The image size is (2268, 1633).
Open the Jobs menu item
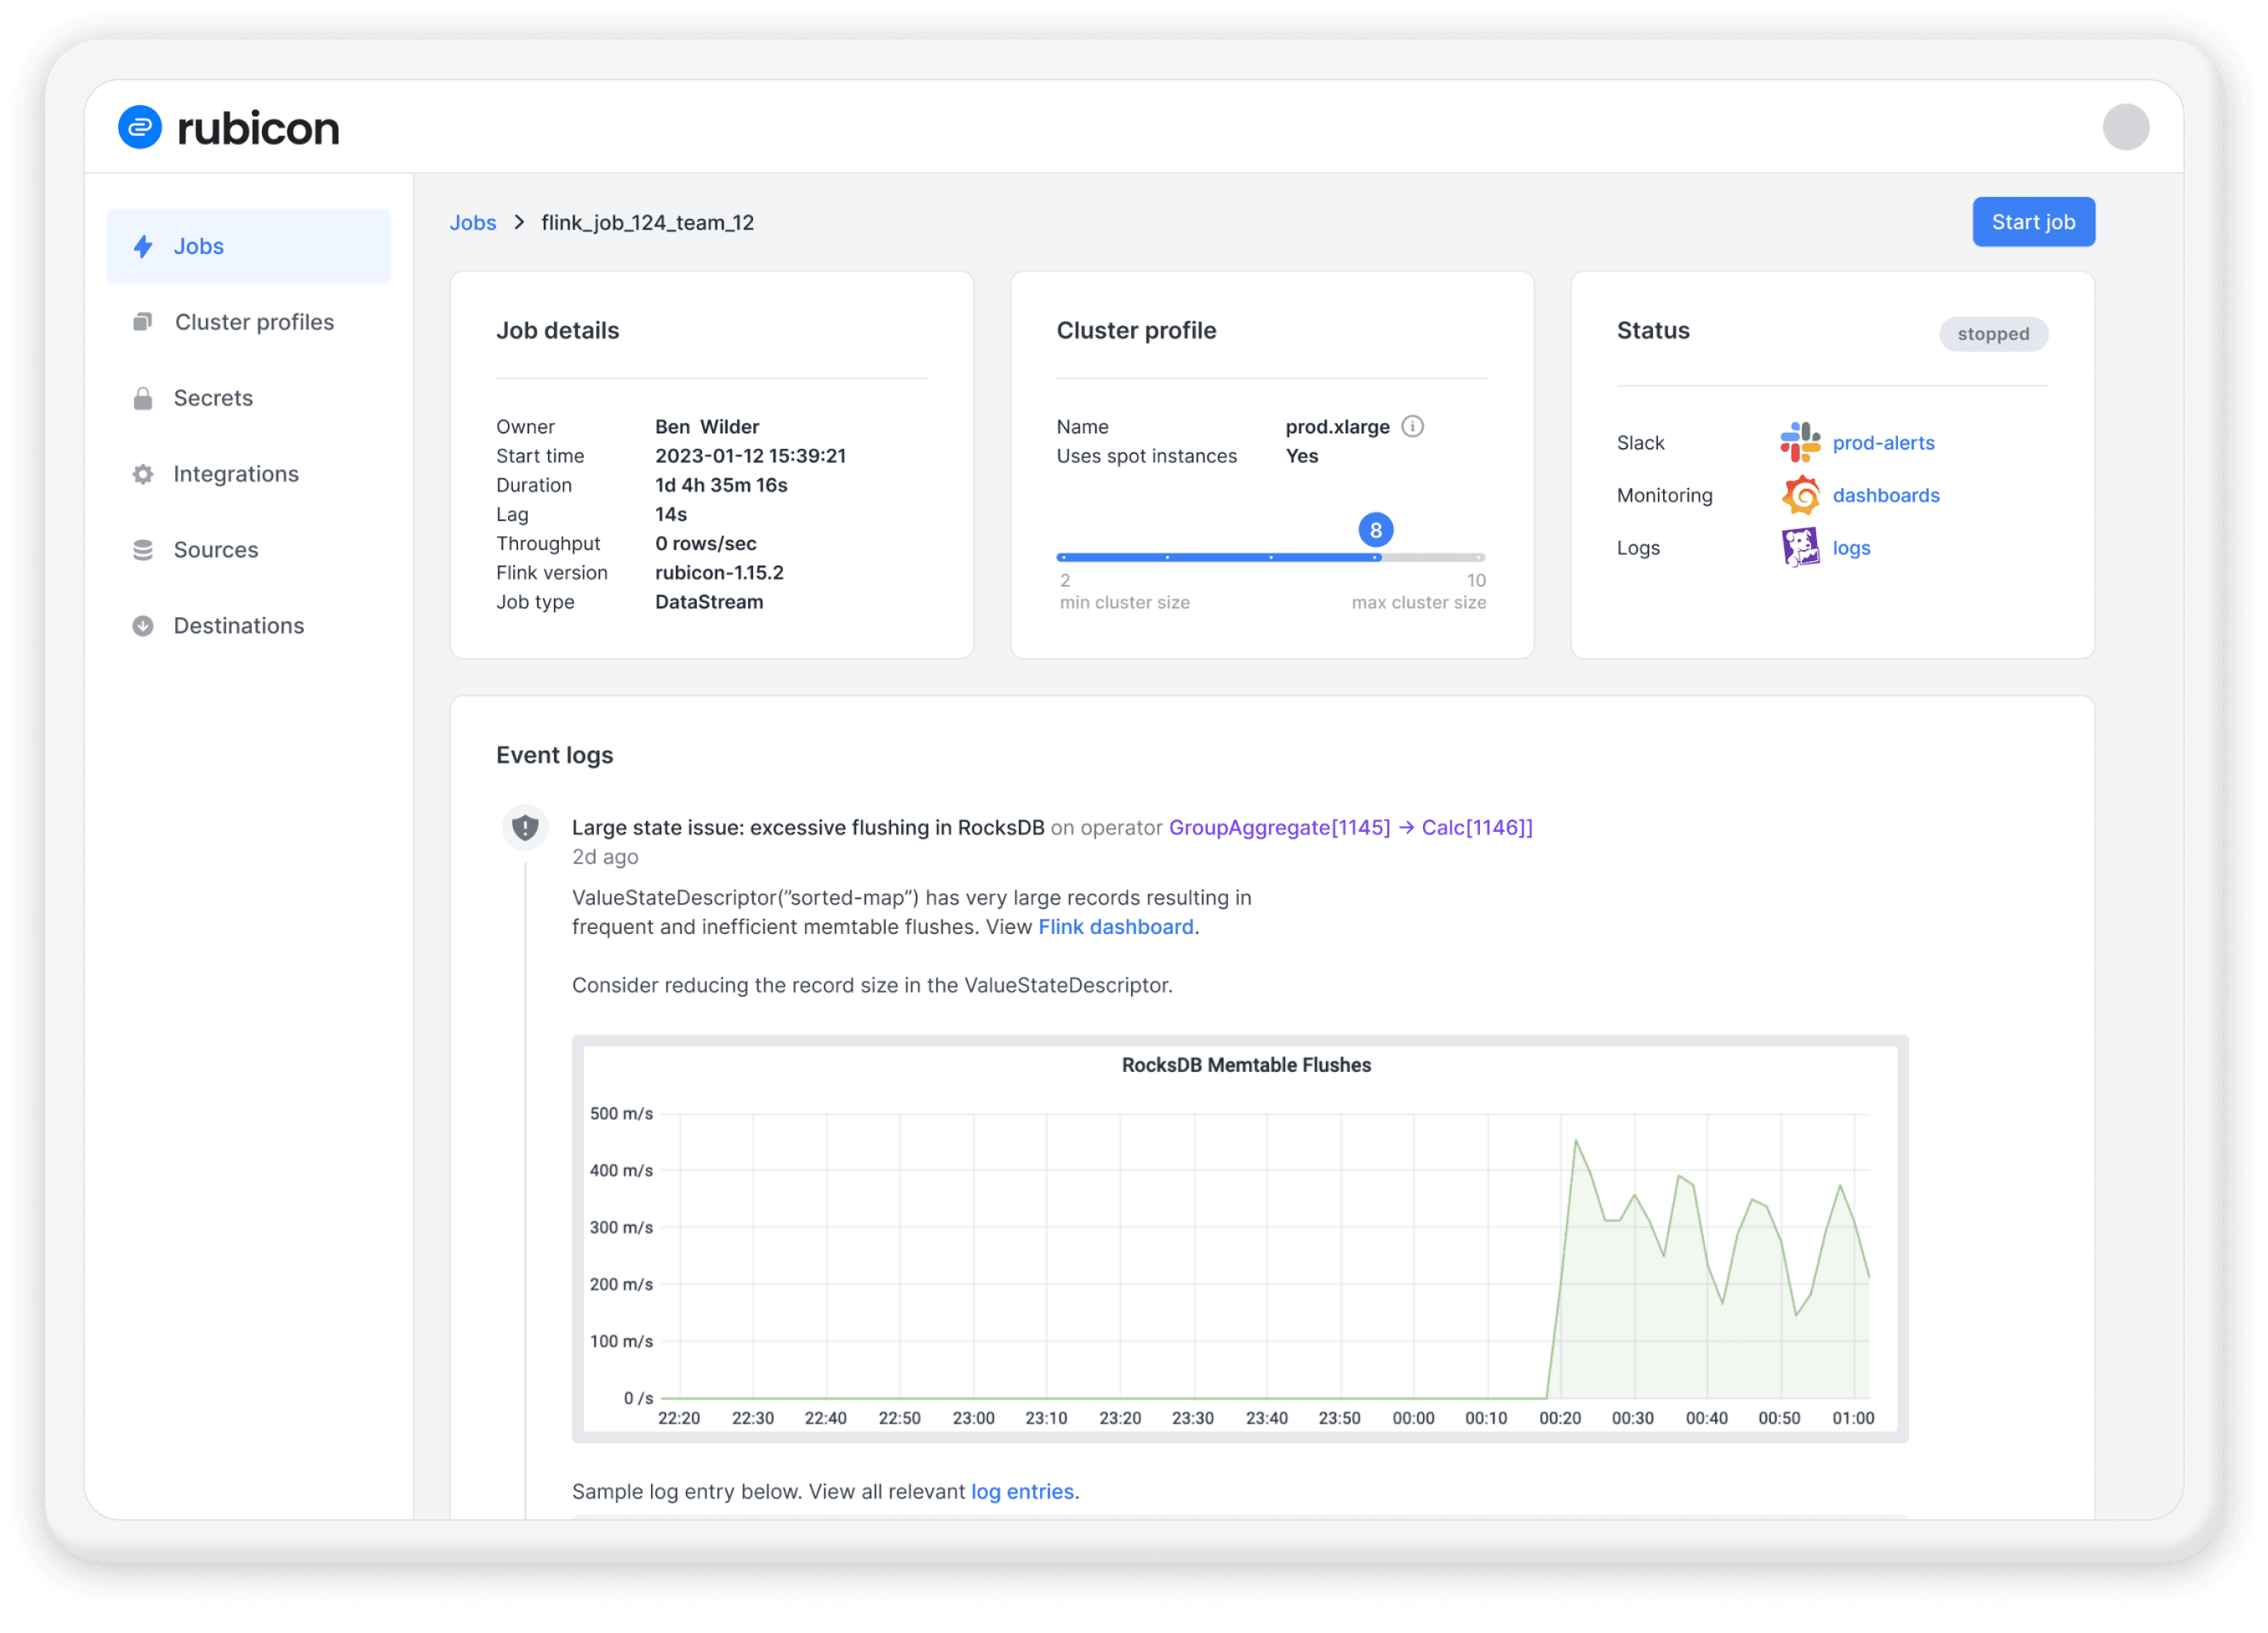[248, 246]
